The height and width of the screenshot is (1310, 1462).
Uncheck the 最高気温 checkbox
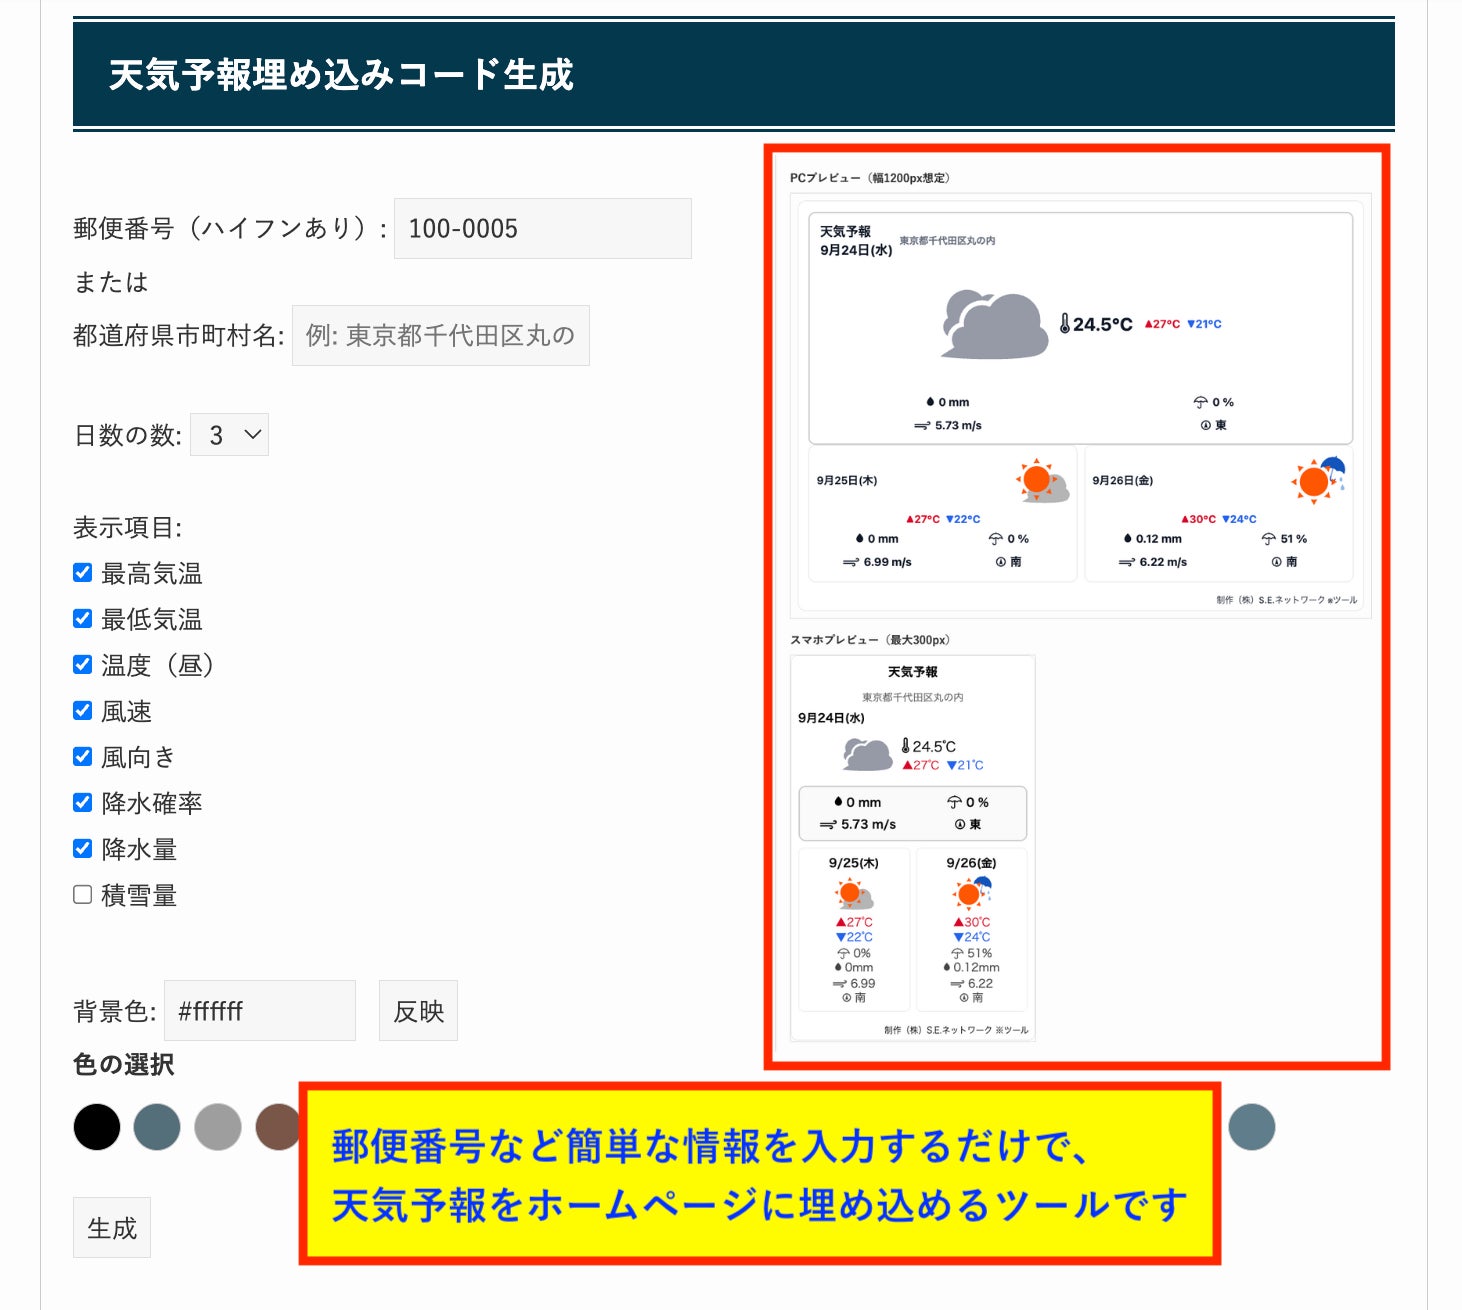click(83, 573)
